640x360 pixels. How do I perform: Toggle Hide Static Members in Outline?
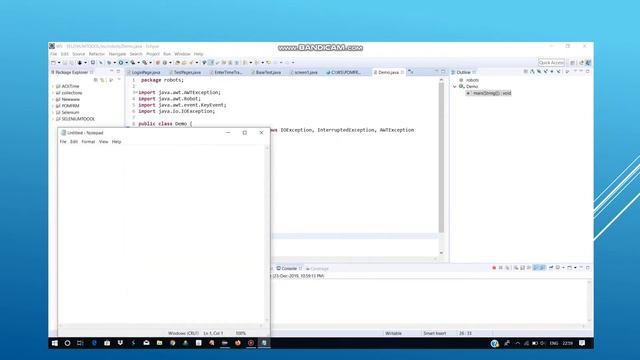[x=546, y=72]
